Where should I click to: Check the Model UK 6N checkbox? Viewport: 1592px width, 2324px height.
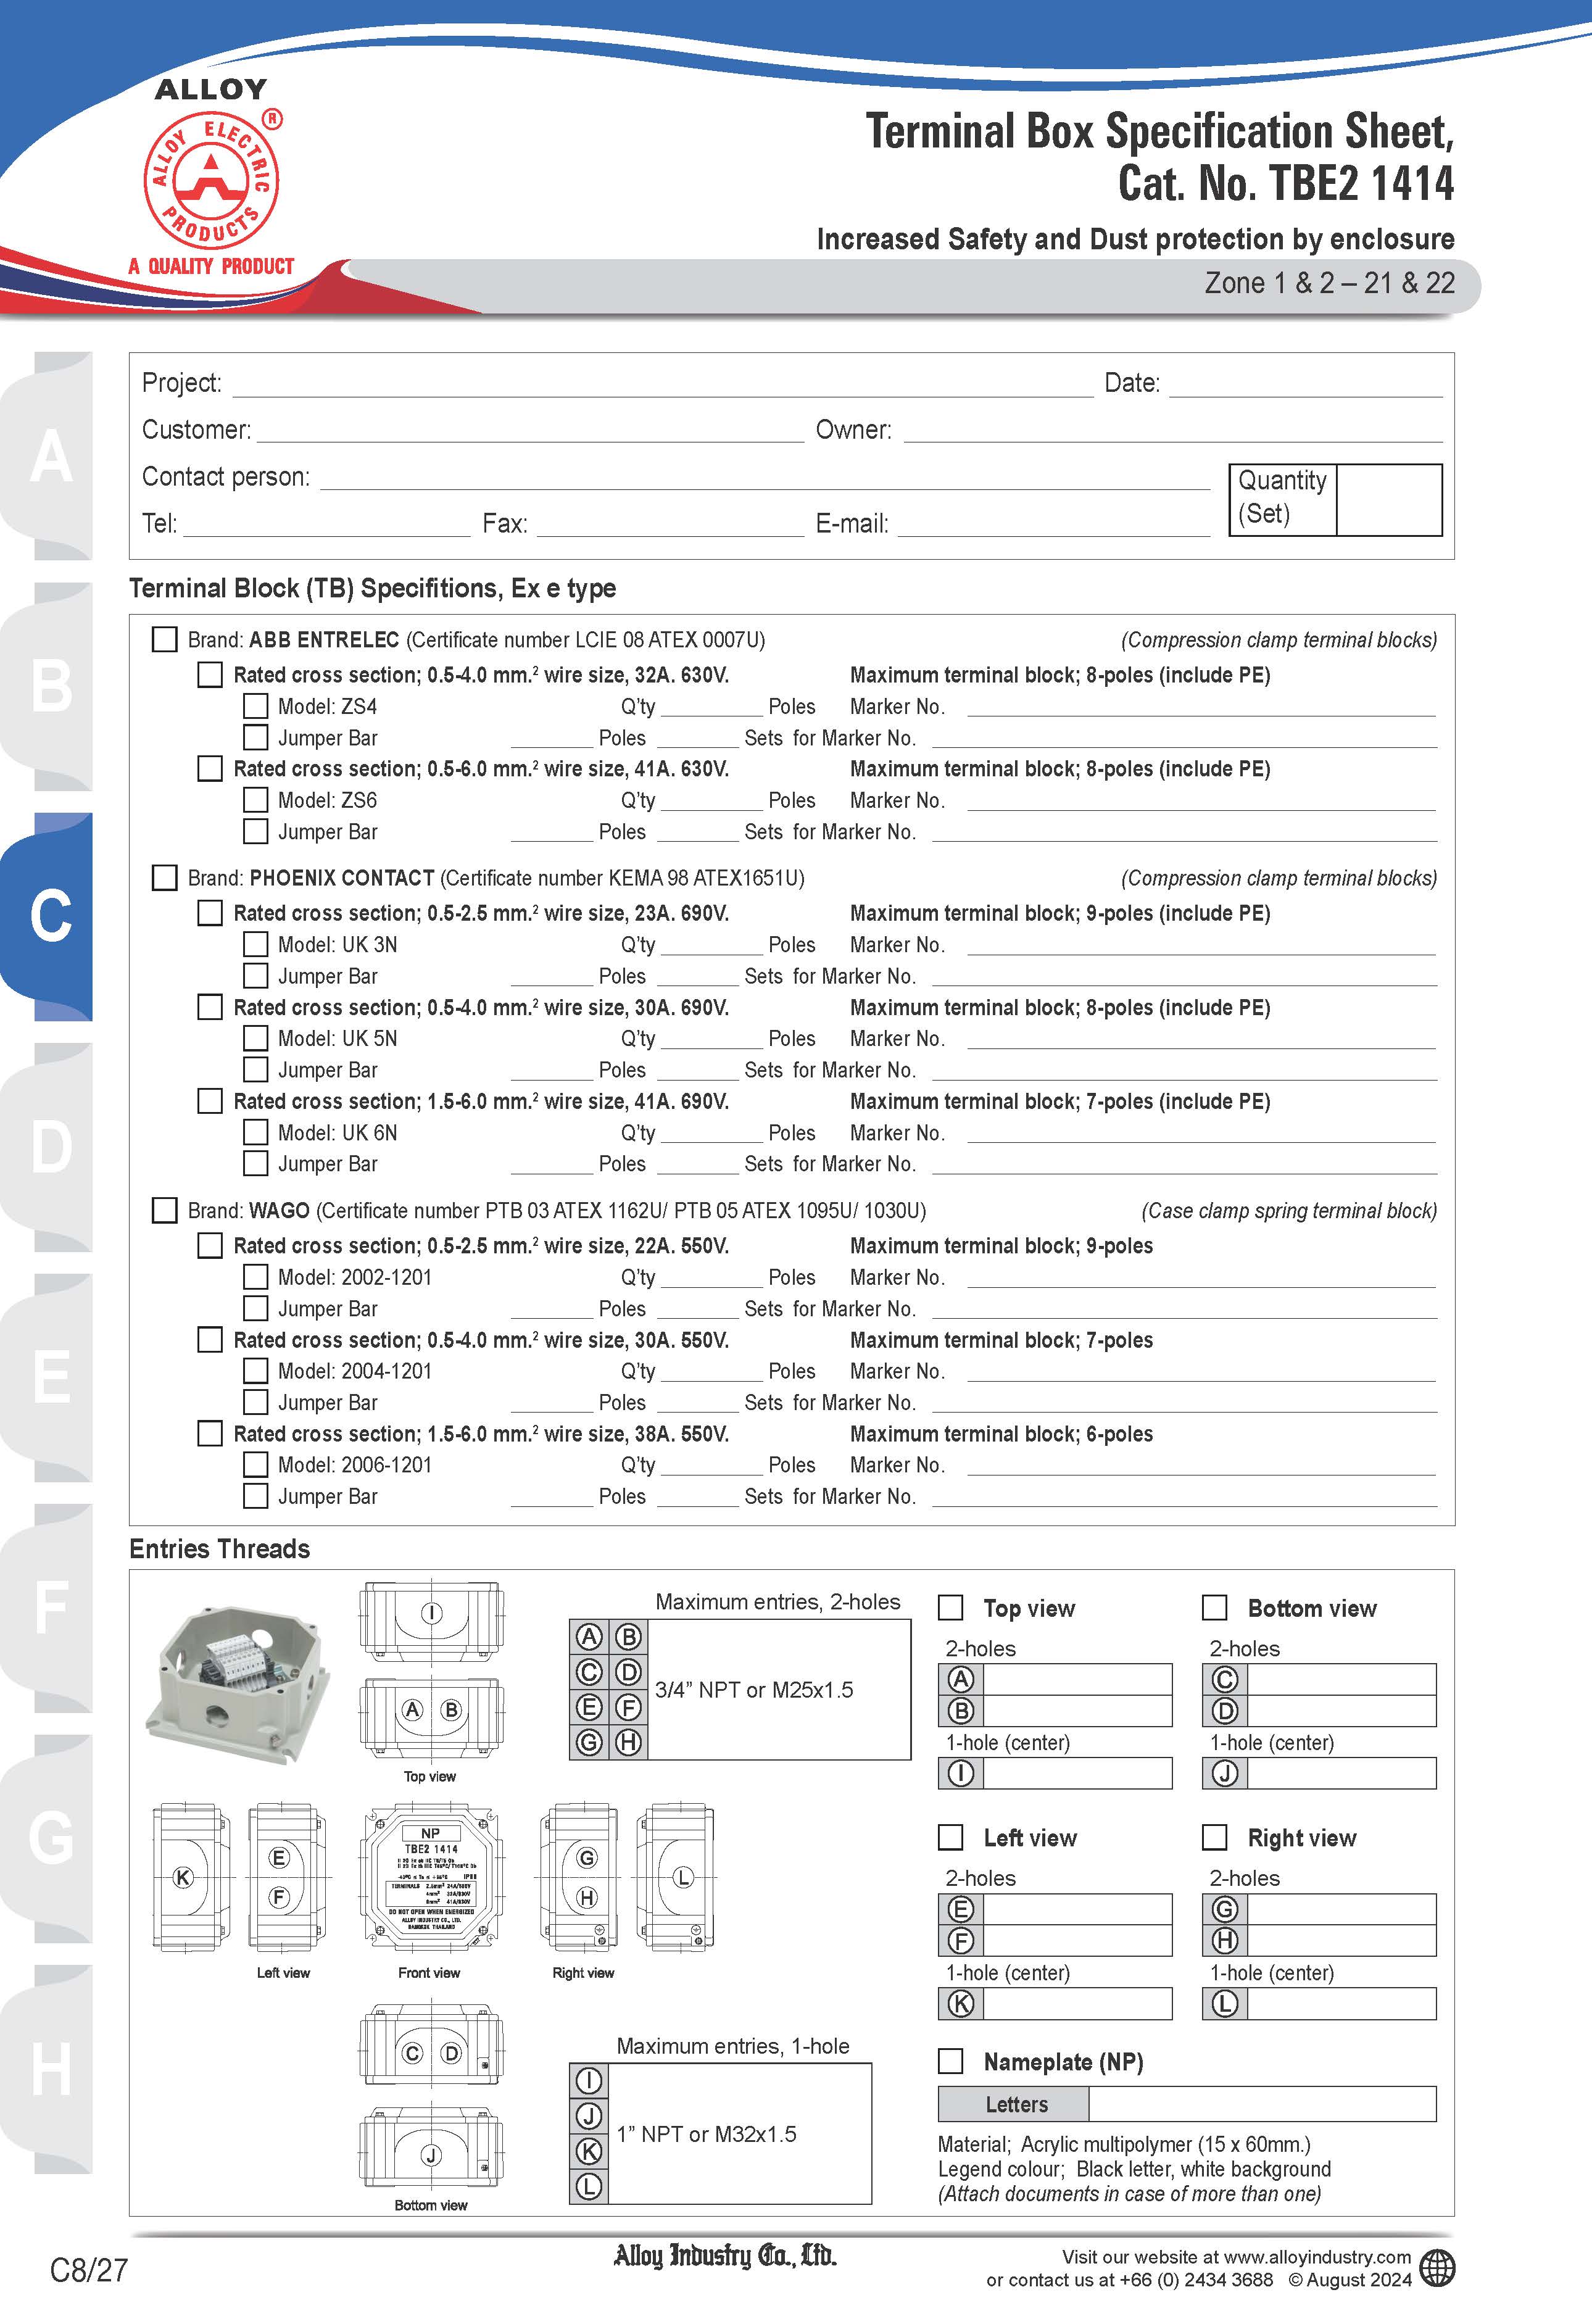click(x=256, y=1132)
